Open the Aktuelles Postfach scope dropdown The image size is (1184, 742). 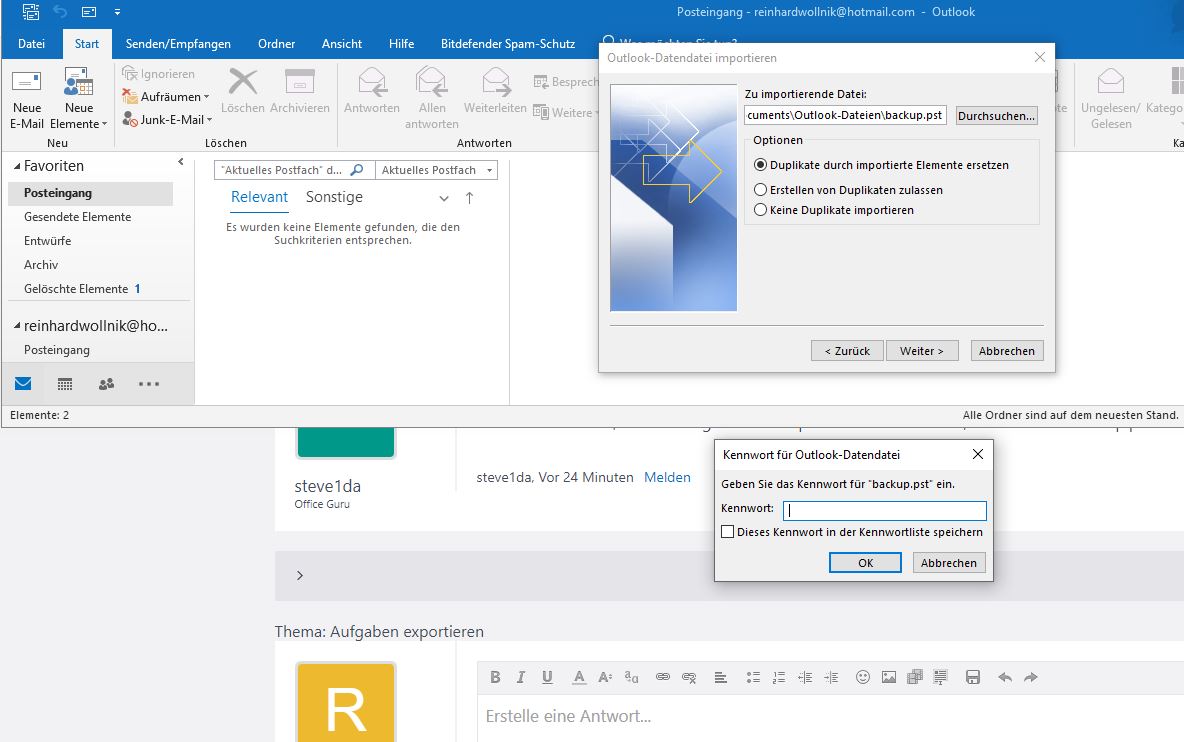436,171
